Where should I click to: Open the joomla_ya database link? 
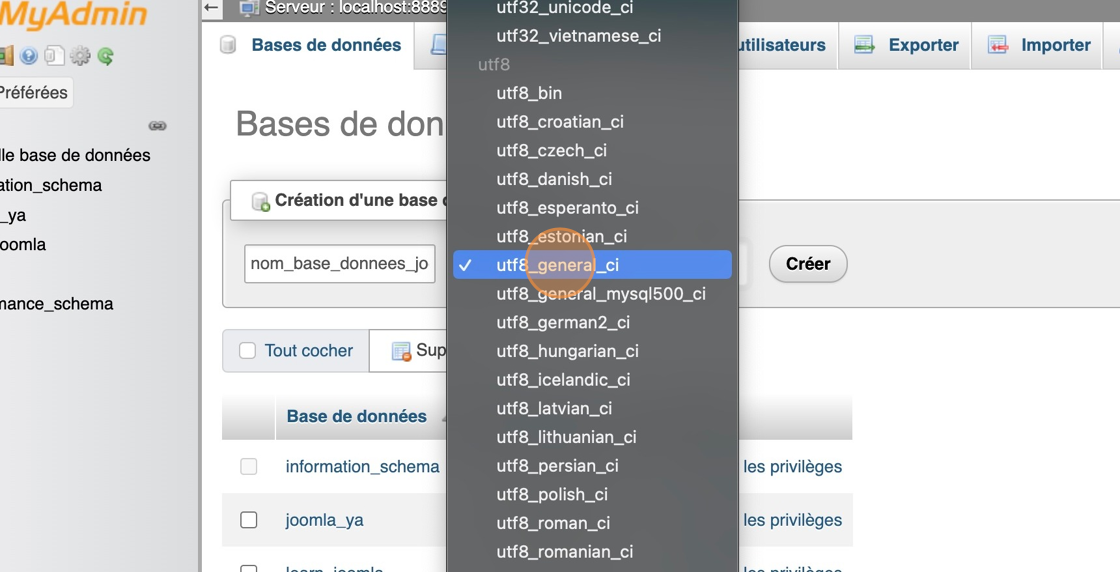tap(324, 520)
